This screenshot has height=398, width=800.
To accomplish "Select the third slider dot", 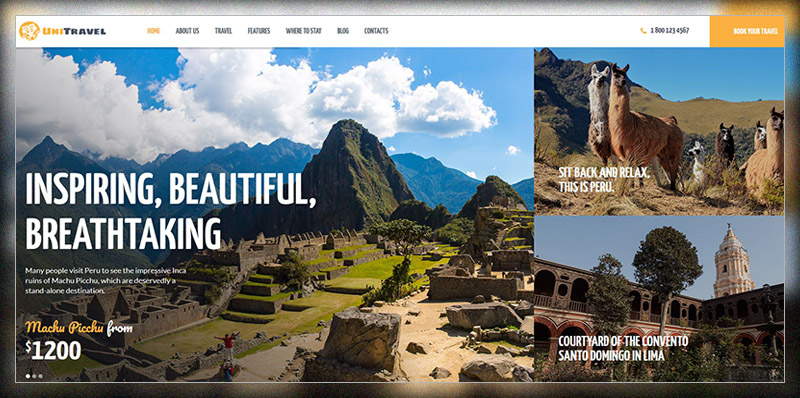I will point(40,376).
